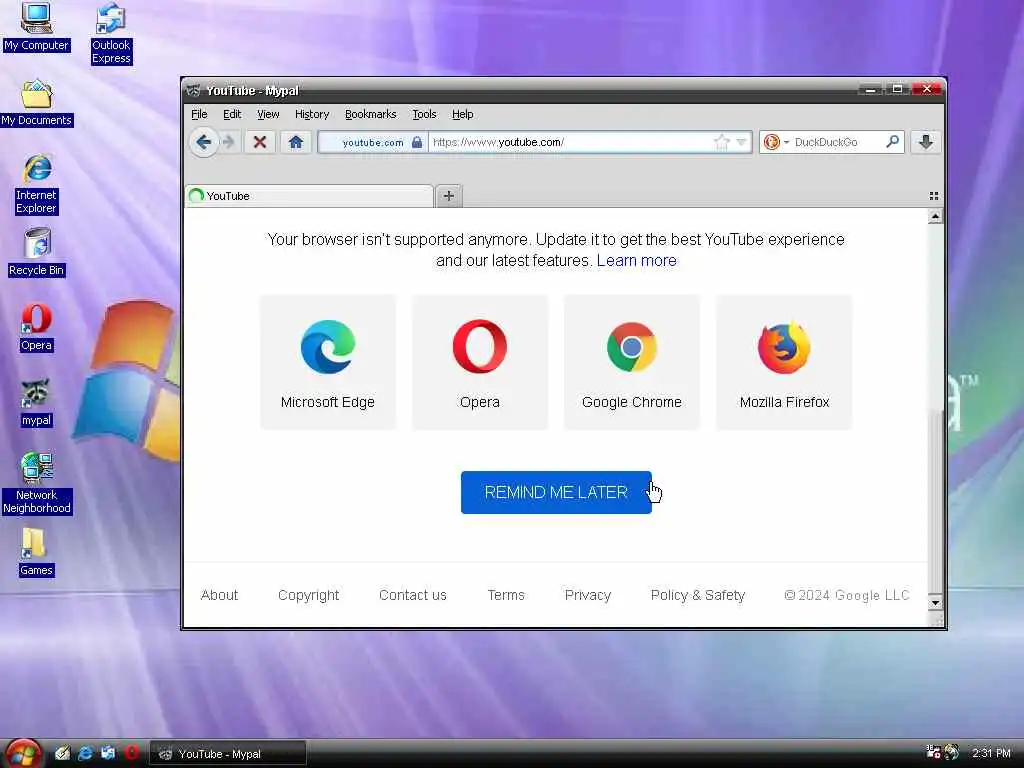Click the page scrollbar up arrow
The height and width of the screenshot is (768, 1024).
(x=935, y=216)
